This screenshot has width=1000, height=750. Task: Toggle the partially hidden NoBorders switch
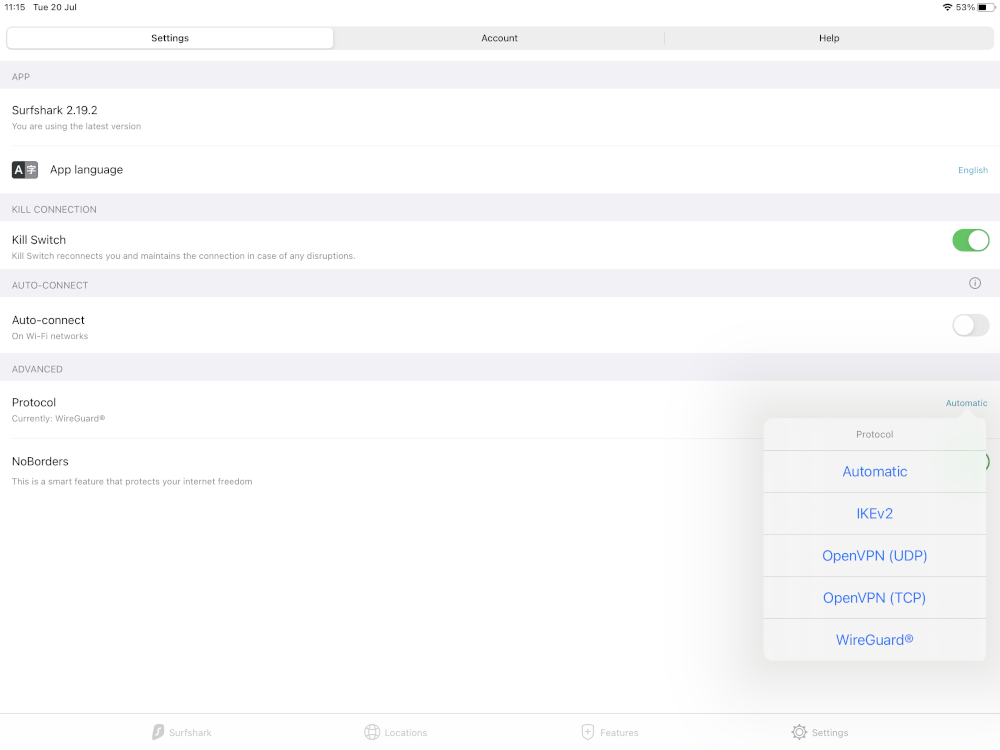click(x=988, y=461)
